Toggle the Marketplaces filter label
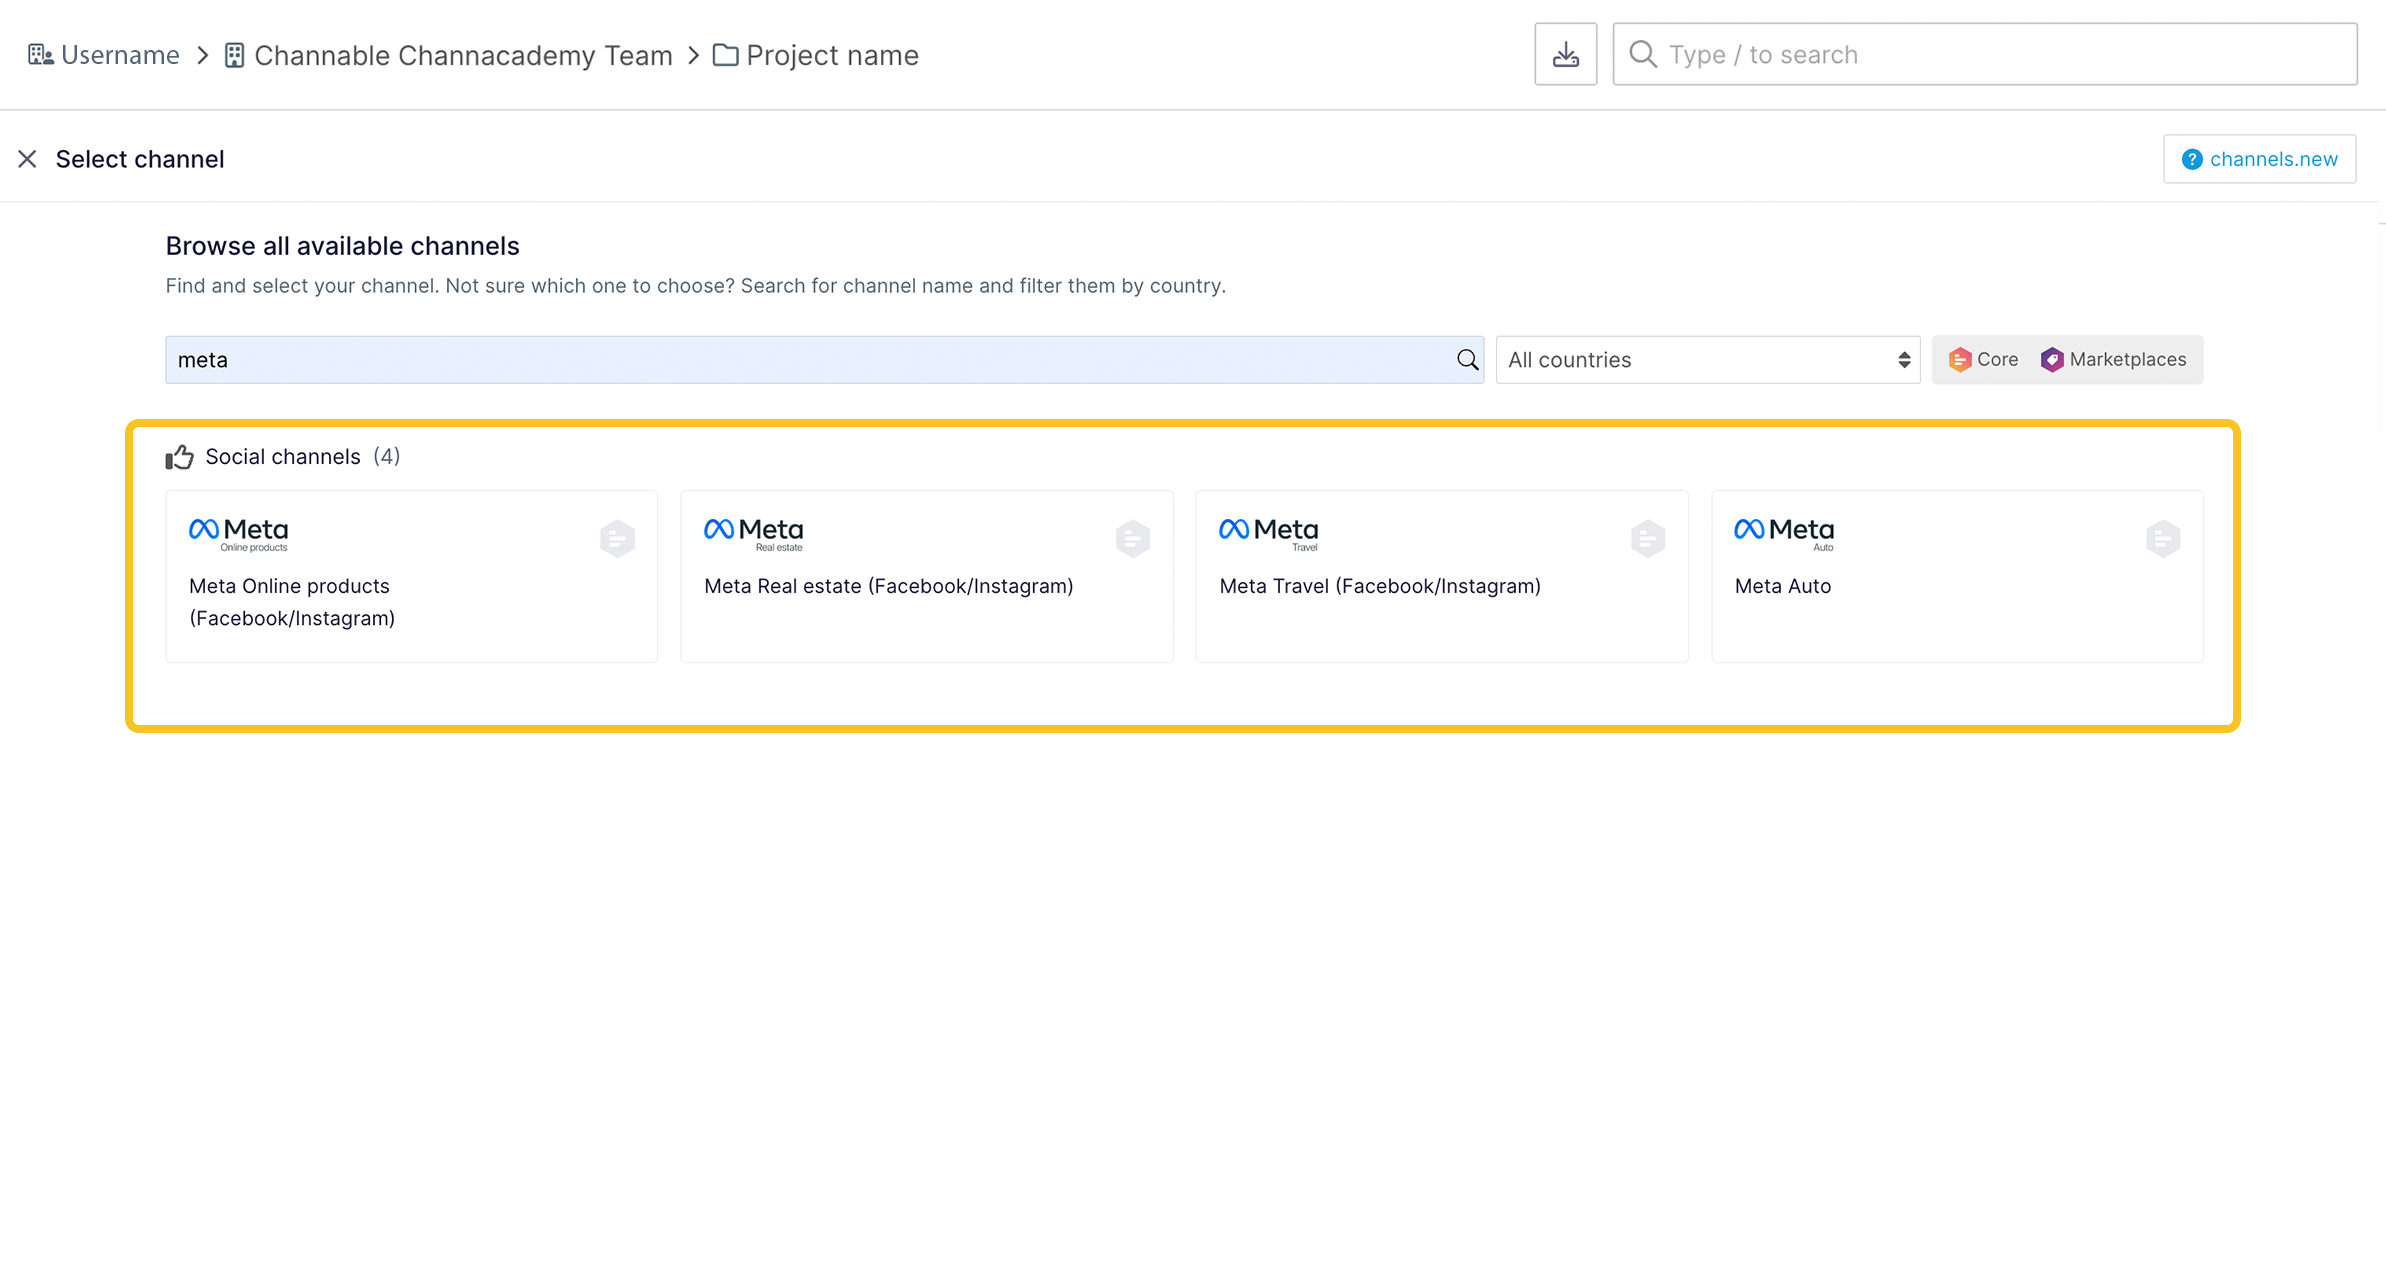Image resolution: width=2386 pixels, height=1263 pixels. coord(2128,359)
